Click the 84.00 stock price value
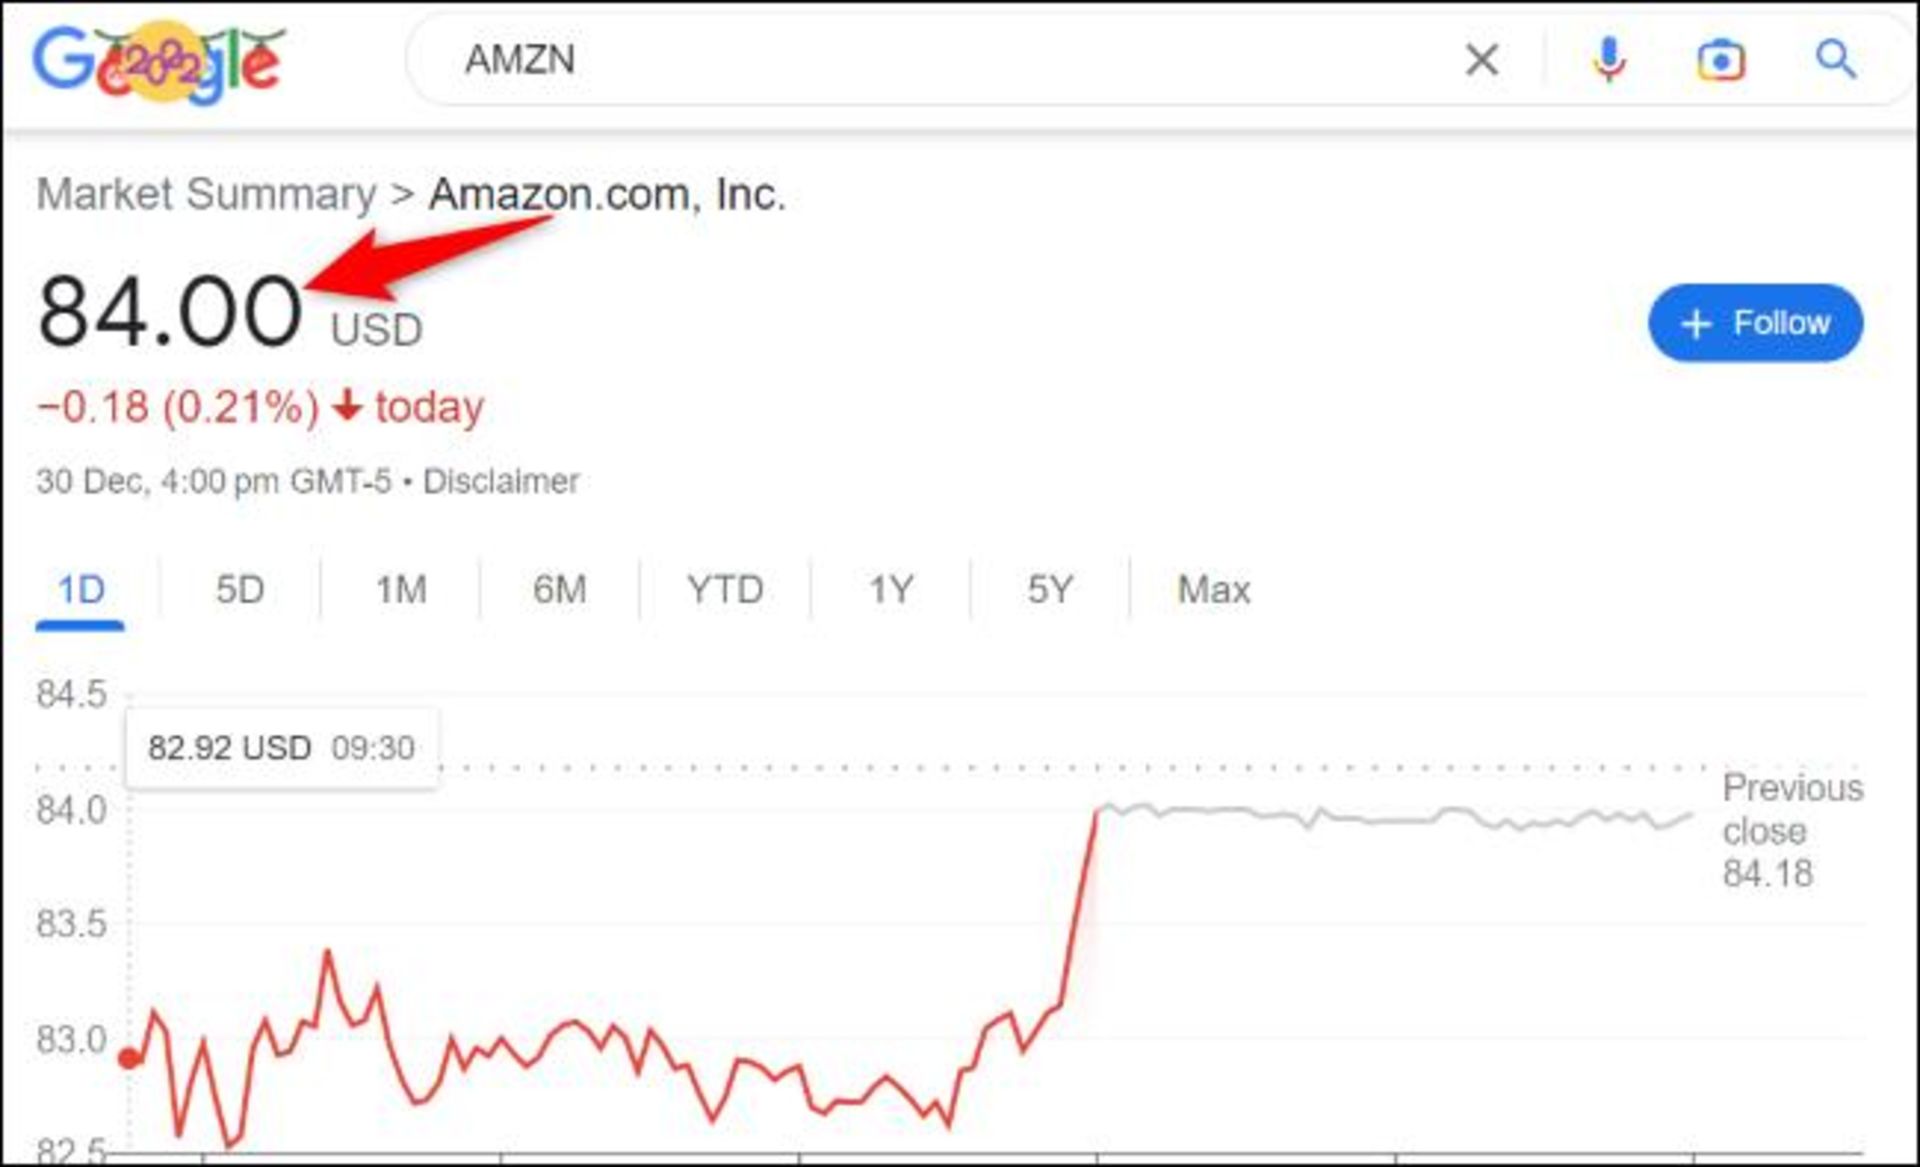The width and height of the screenshot is (1920, 1167). click(169, 312)
